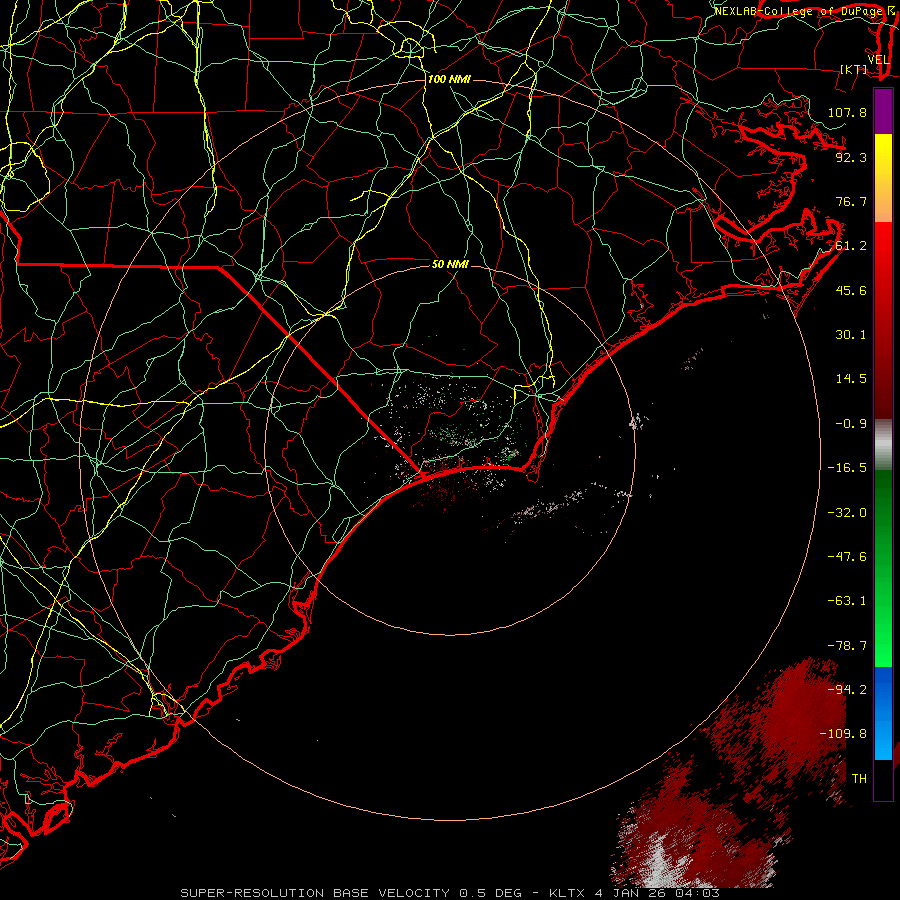Click the [KT] units label
Viewport: 900px width, 900px height.
click(853, 69)
